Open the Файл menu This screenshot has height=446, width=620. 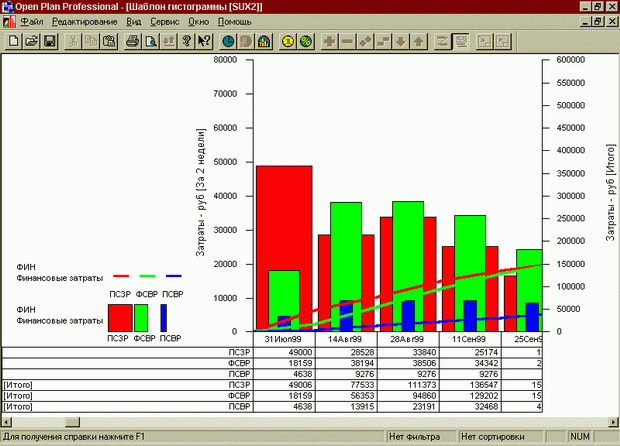31,21
